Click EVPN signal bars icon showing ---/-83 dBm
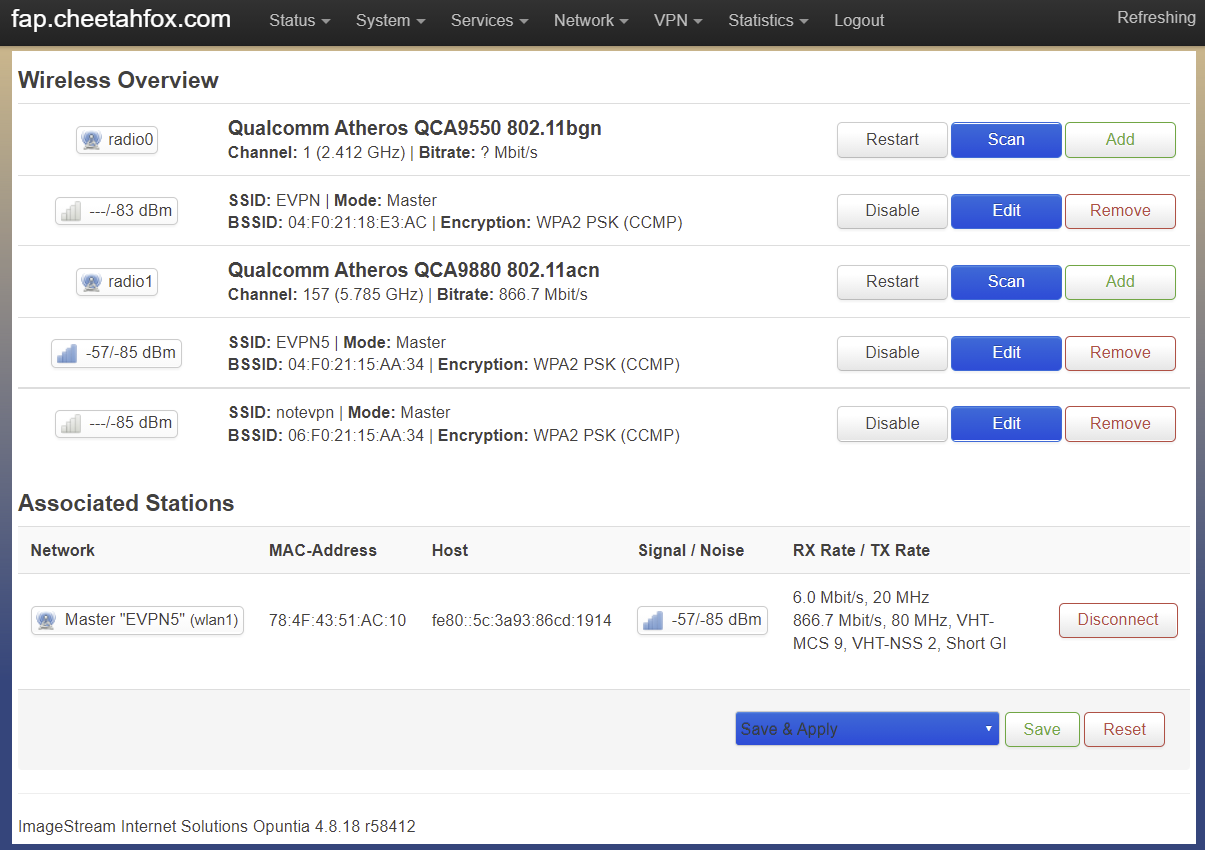This screenshot has width=1205, height=850. pyautogui.click(x=70, y=211)
